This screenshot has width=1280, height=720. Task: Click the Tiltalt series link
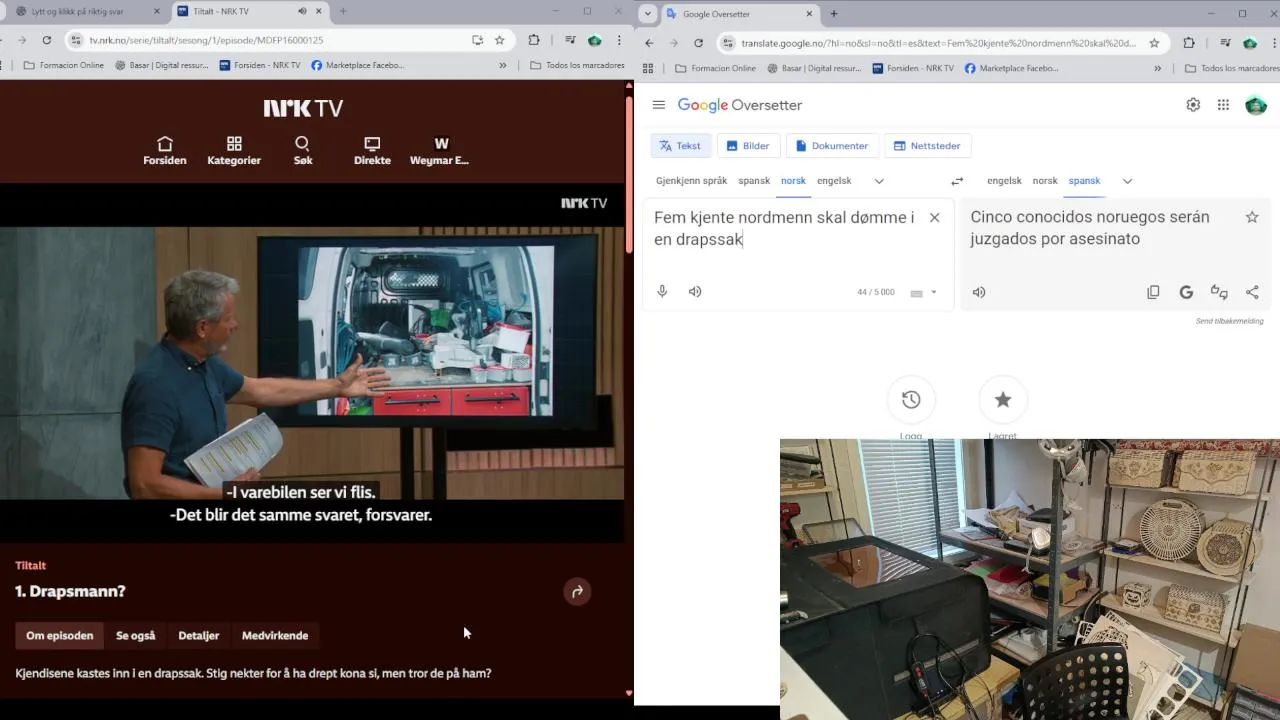pyautogui.click(x=30, y=565)
